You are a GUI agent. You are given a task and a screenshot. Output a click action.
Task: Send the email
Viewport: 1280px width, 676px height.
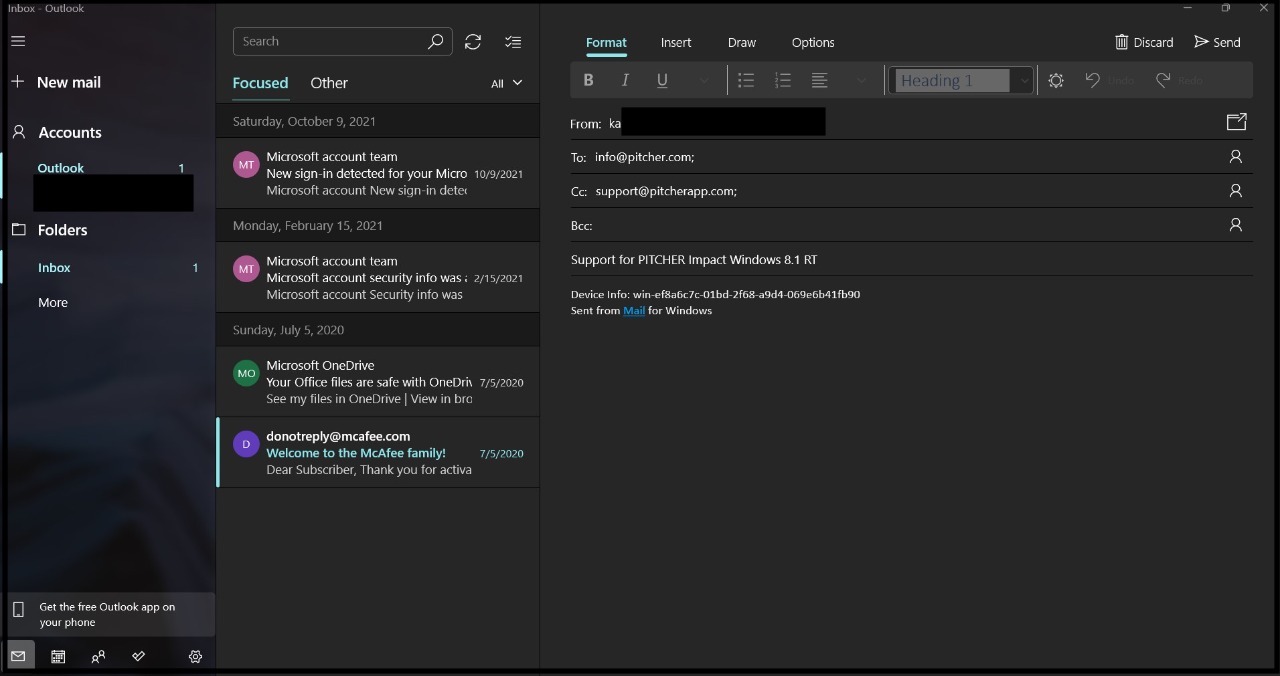tap(1218, 42)
